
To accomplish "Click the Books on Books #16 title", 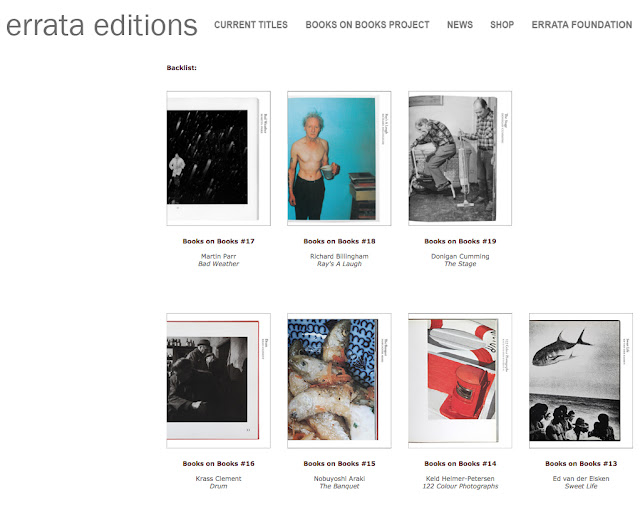I will (218, 464).
